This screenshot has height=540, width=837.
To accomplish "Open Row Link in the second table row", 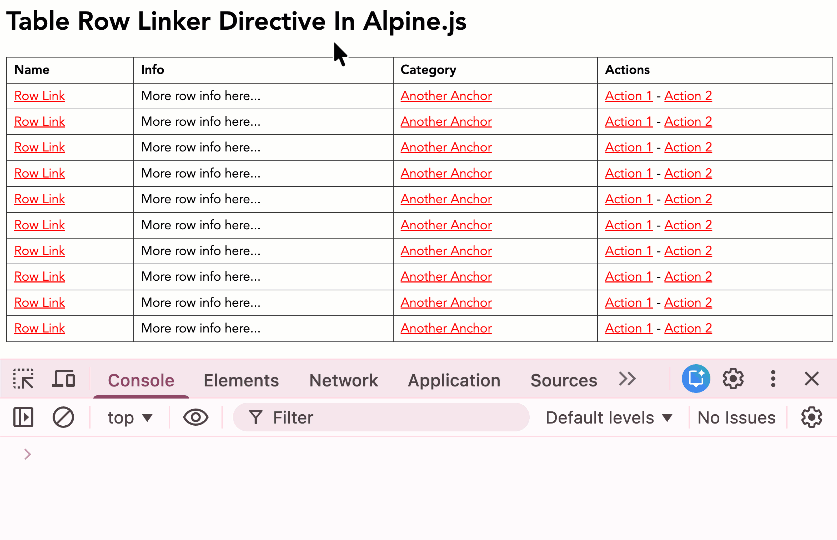I will [40, 122].
